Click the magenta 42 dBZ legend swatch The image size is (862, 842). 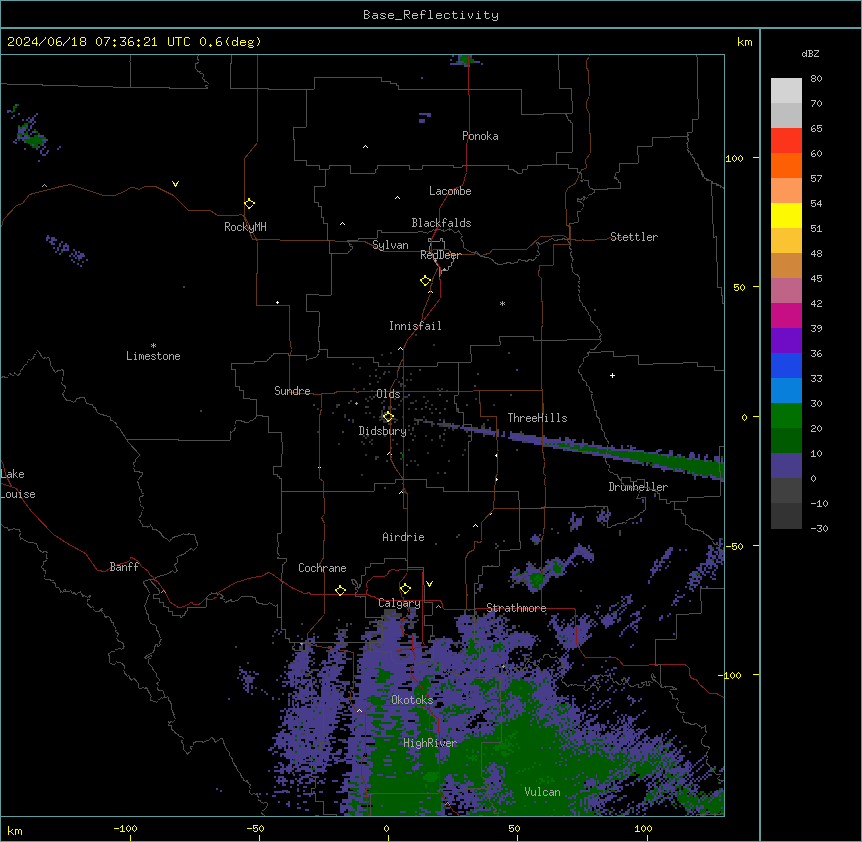point(786,315)
